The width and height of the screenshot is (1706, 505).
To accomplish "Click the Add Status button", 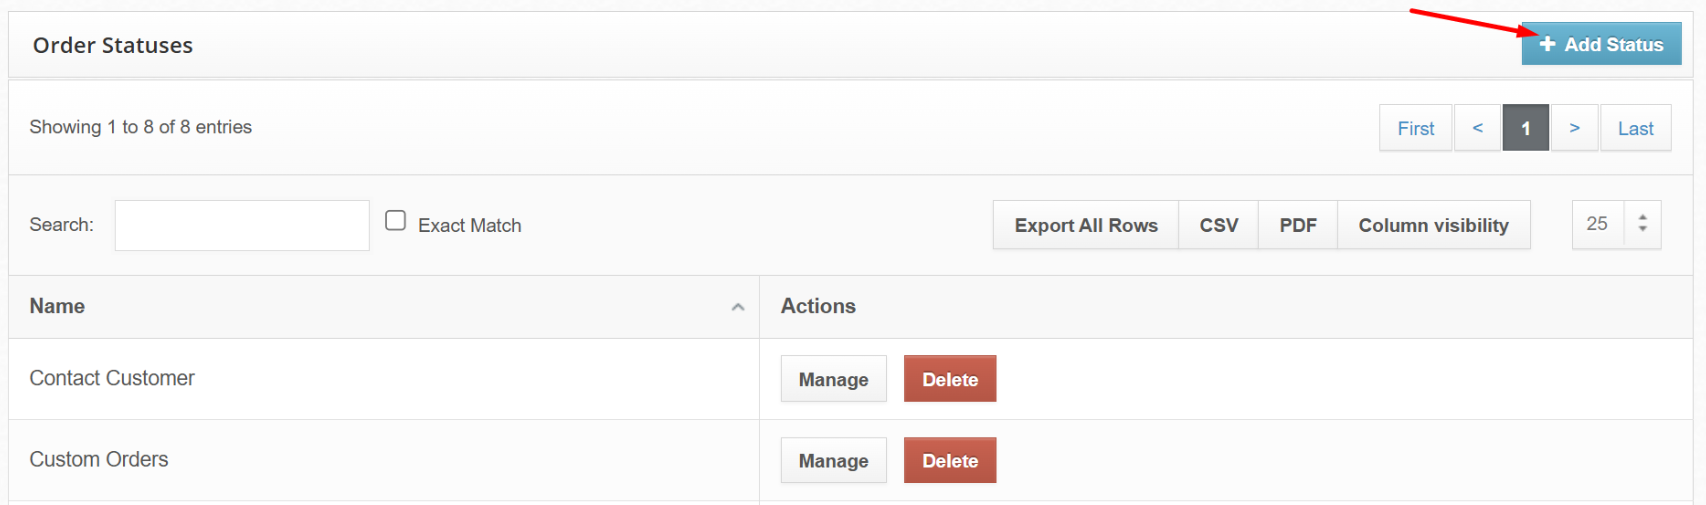I will [x=1601, y=45].
